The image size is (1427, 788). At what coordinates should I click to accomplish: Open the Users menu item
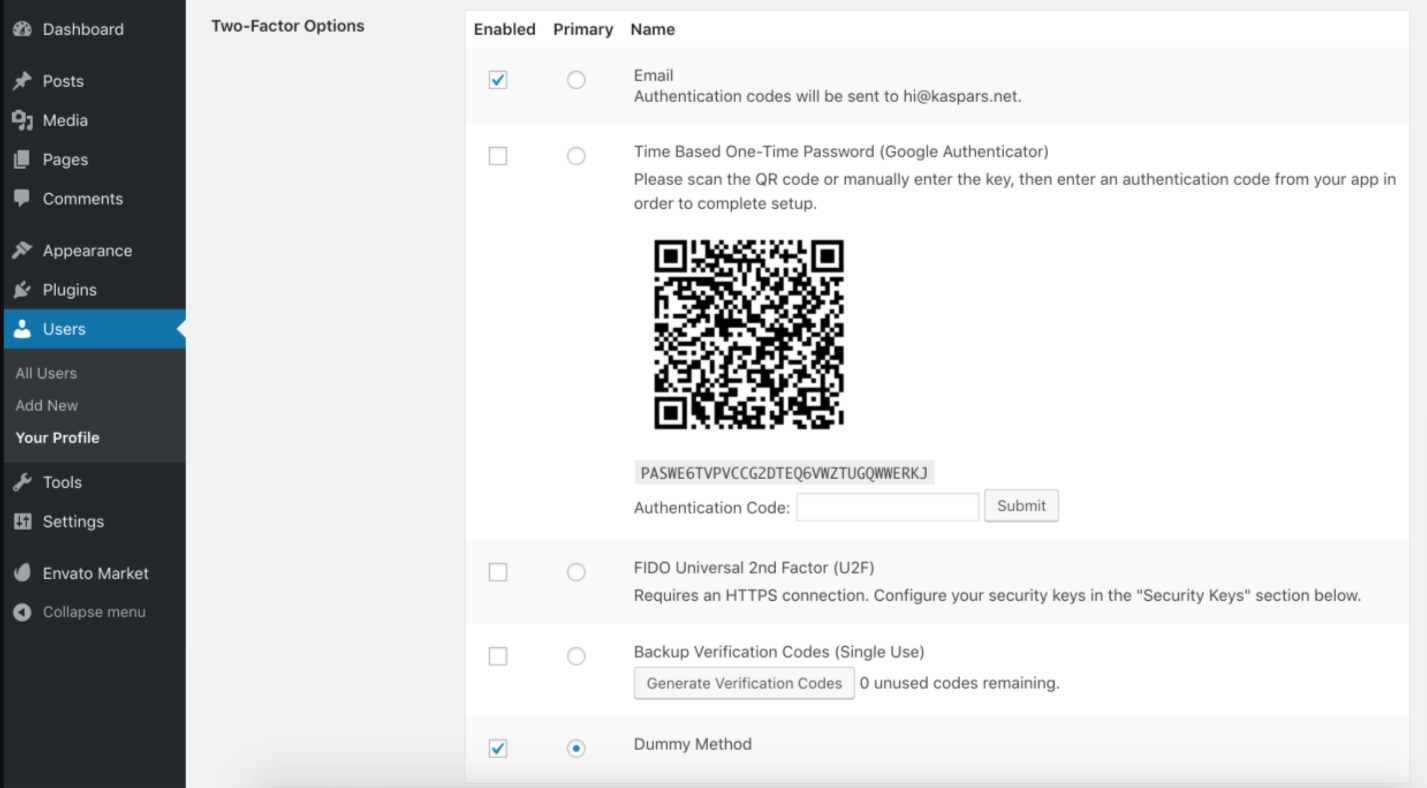[x=93, y=329]
